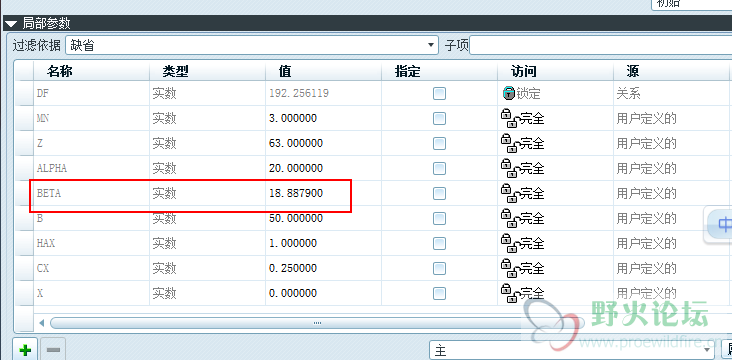Click the value 3.000000 of MN
This screenshot has width=732, height=360.
pyautogui.click(x=293, y=119)
